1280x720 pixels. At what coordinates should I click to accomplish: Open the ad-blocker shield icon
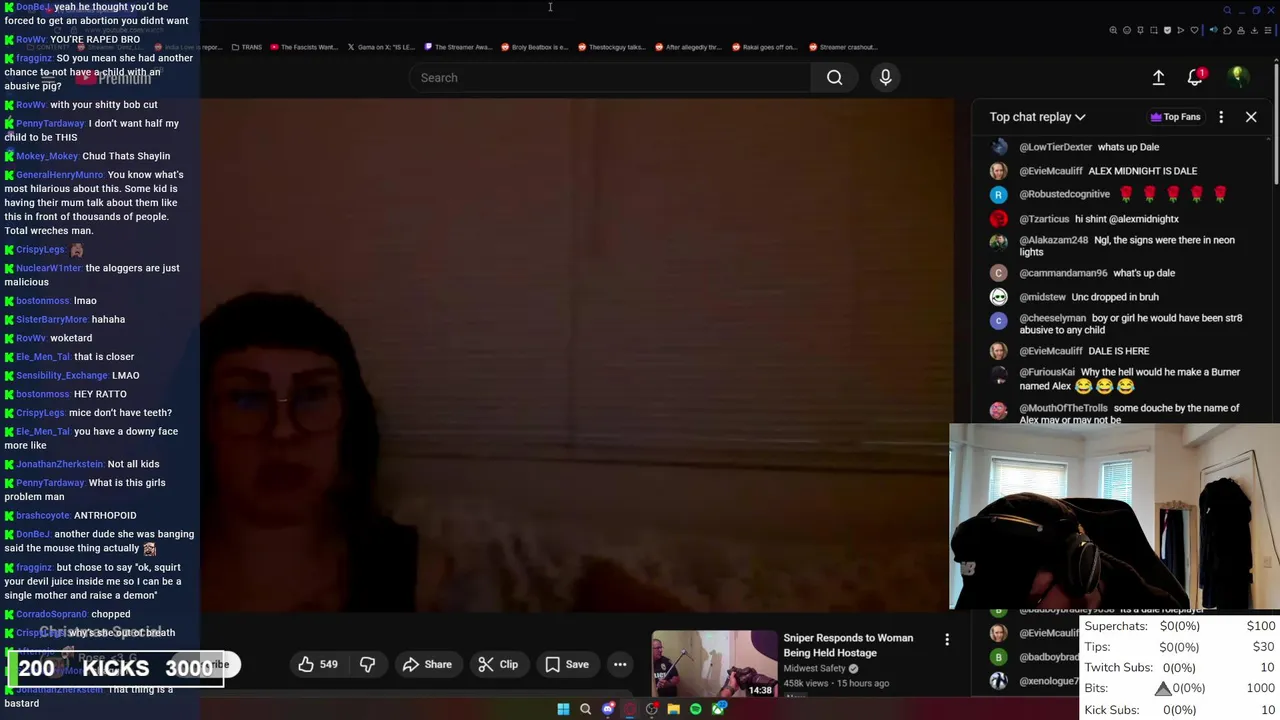[1167, 30]
